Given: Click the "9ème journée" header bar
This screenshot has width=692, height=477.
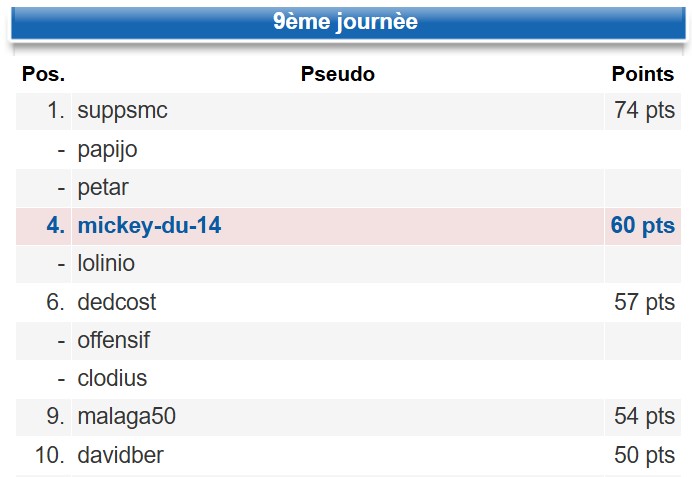Looking at the screenshot, I should (x=346, y=22).
